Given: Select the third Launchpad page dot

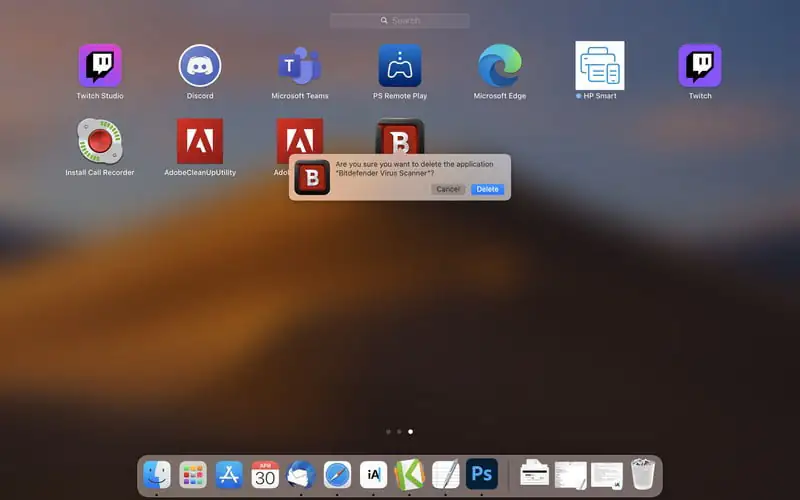Looking at the screenshot, I should (410, 432).
